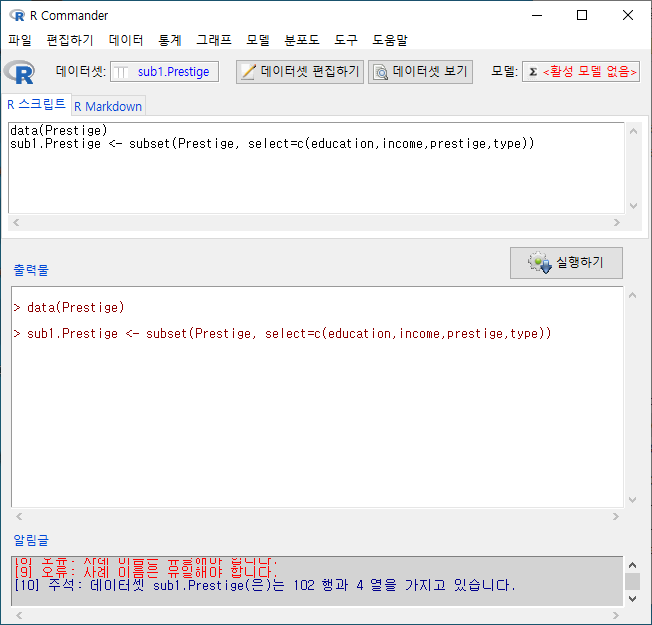Click the > data(Prestige) output line
Screen dimensions: 652x625
point(69,308)
